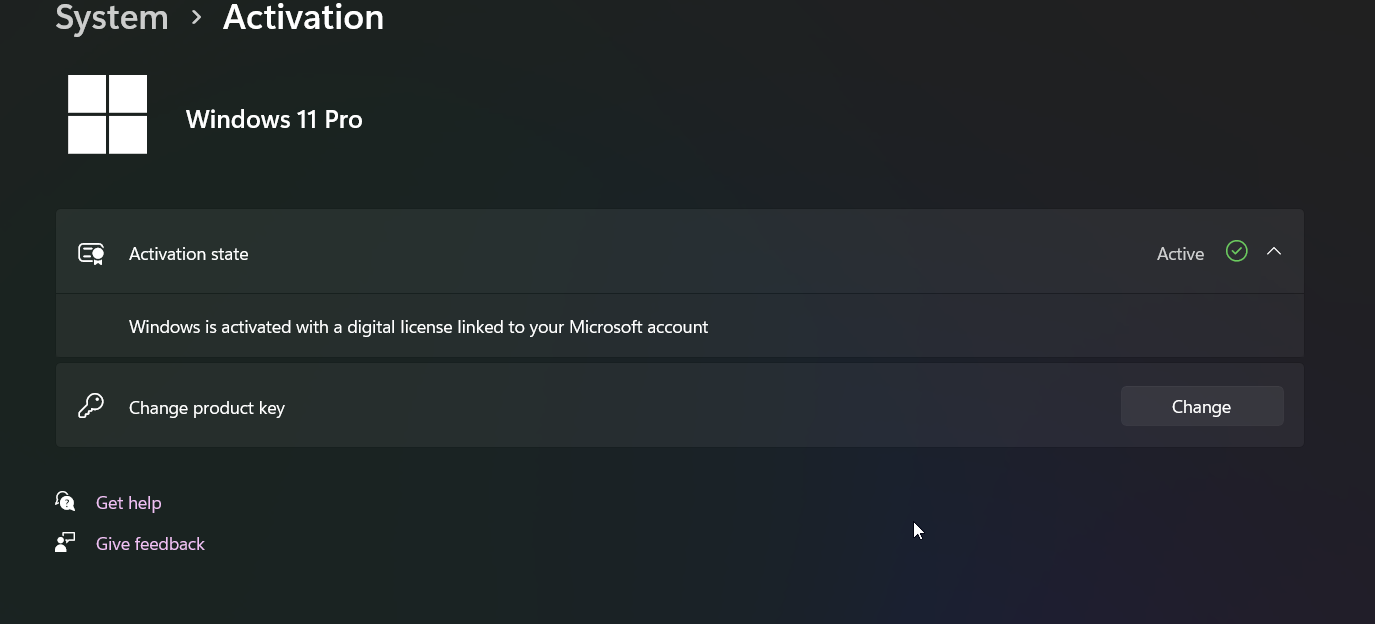
Task: Click the Windows logo image
Action: click(107, 115)
